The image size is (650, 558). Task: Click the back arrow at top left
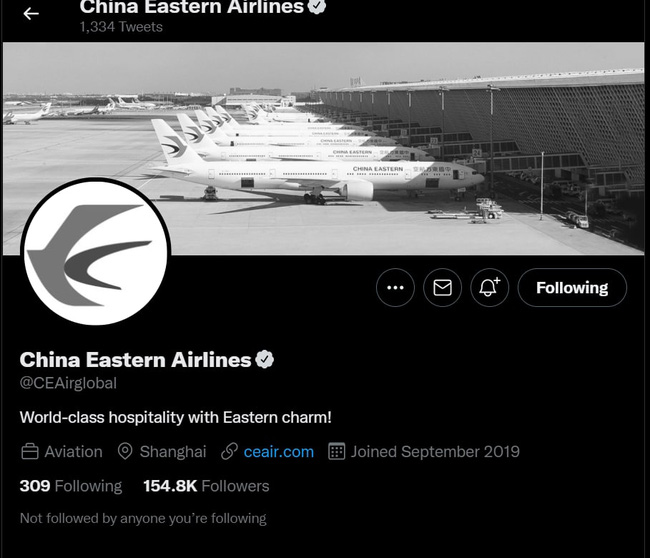point(31,14)
